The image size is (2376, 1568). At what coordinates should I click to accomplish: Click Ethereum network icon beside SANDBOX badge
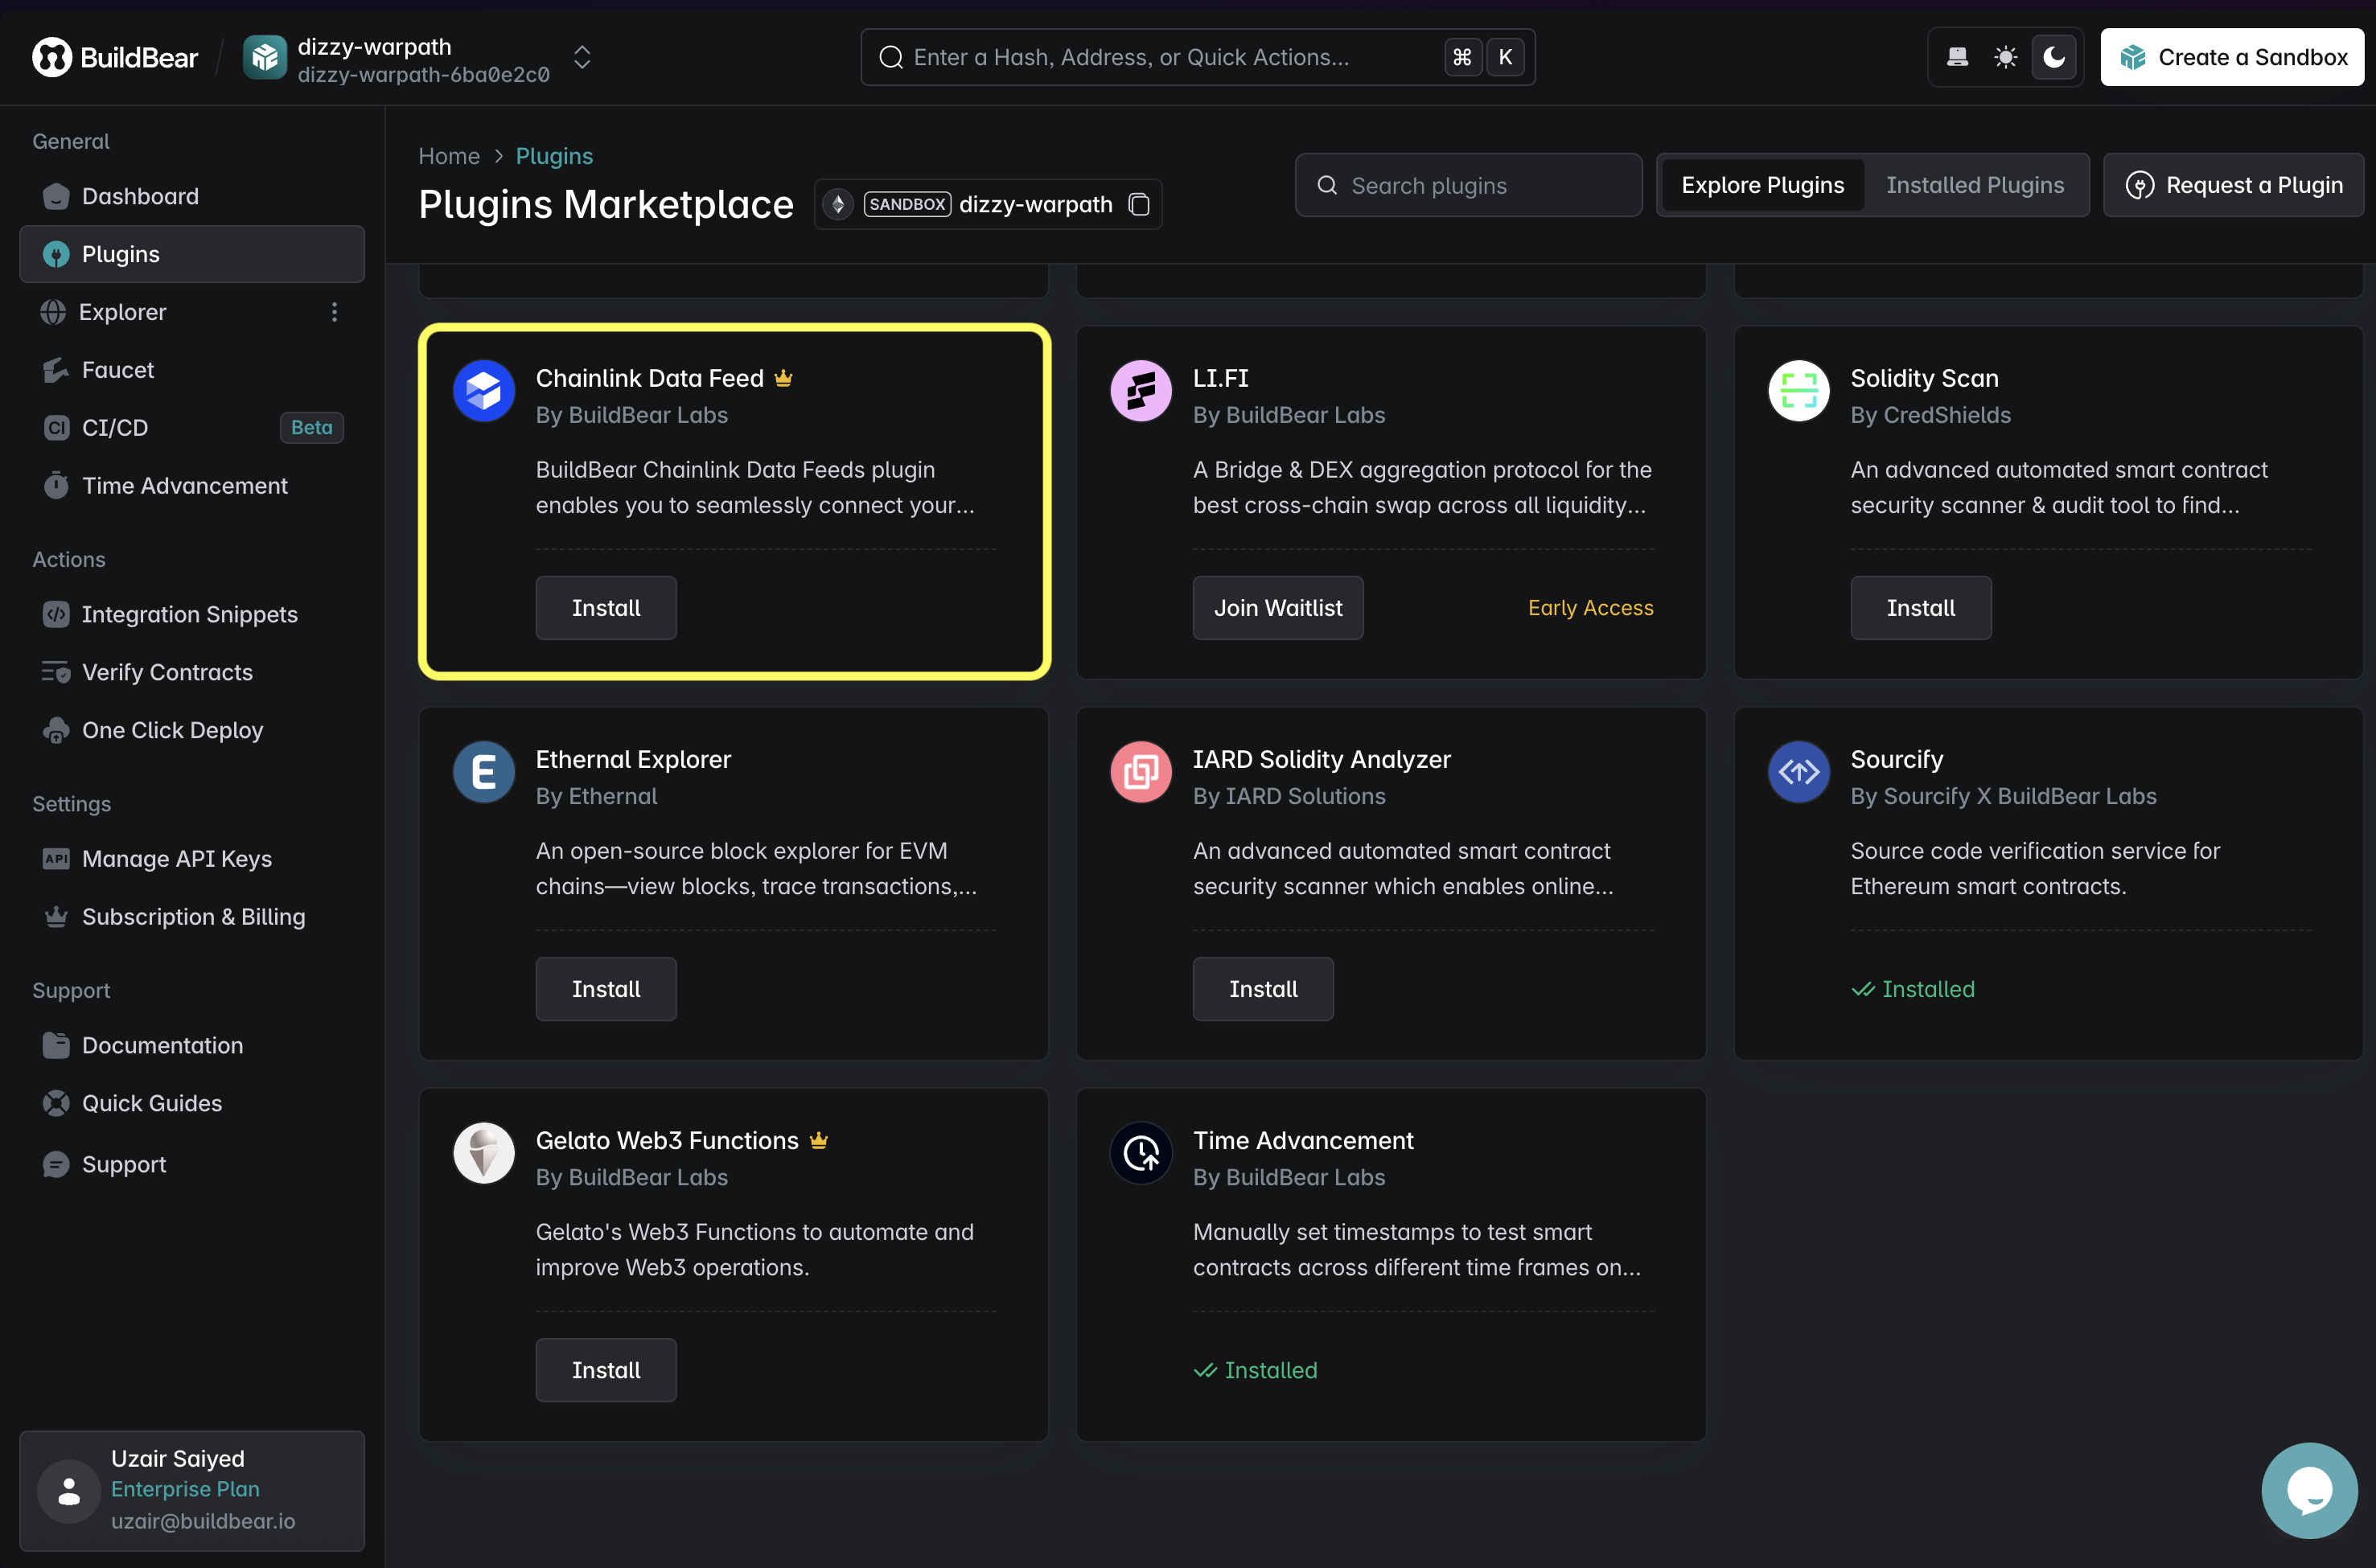point(838,204)
